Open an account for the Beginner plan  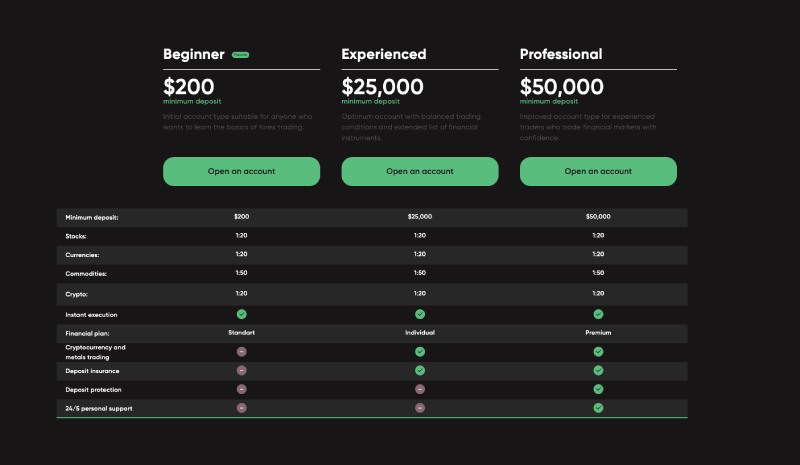tap(241, 171)
